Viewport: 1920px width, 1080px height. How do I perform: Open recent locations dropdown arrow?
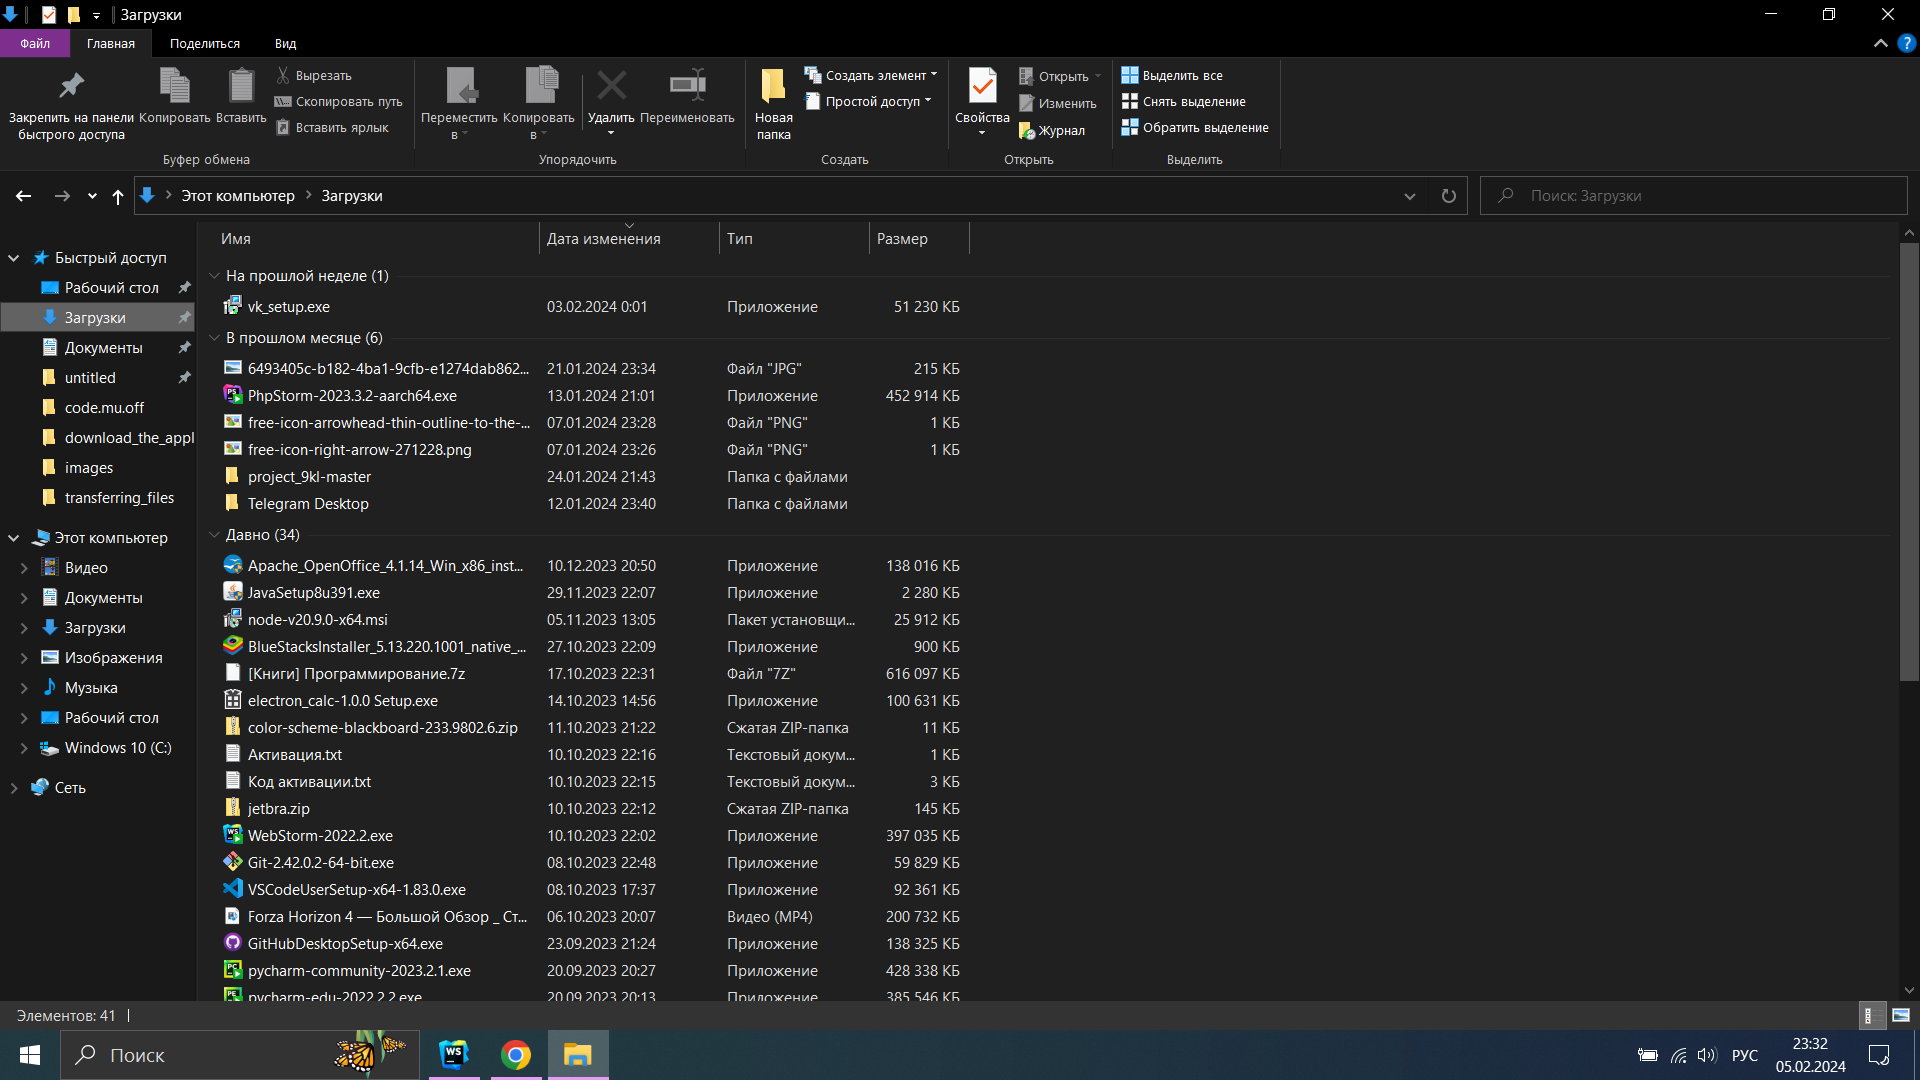coord(92,196)
